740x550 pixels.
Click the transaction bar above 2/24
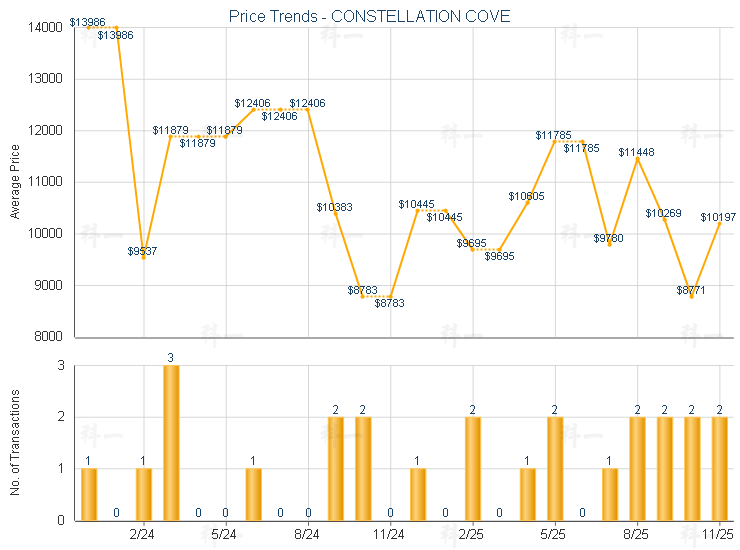click(144, 493)
